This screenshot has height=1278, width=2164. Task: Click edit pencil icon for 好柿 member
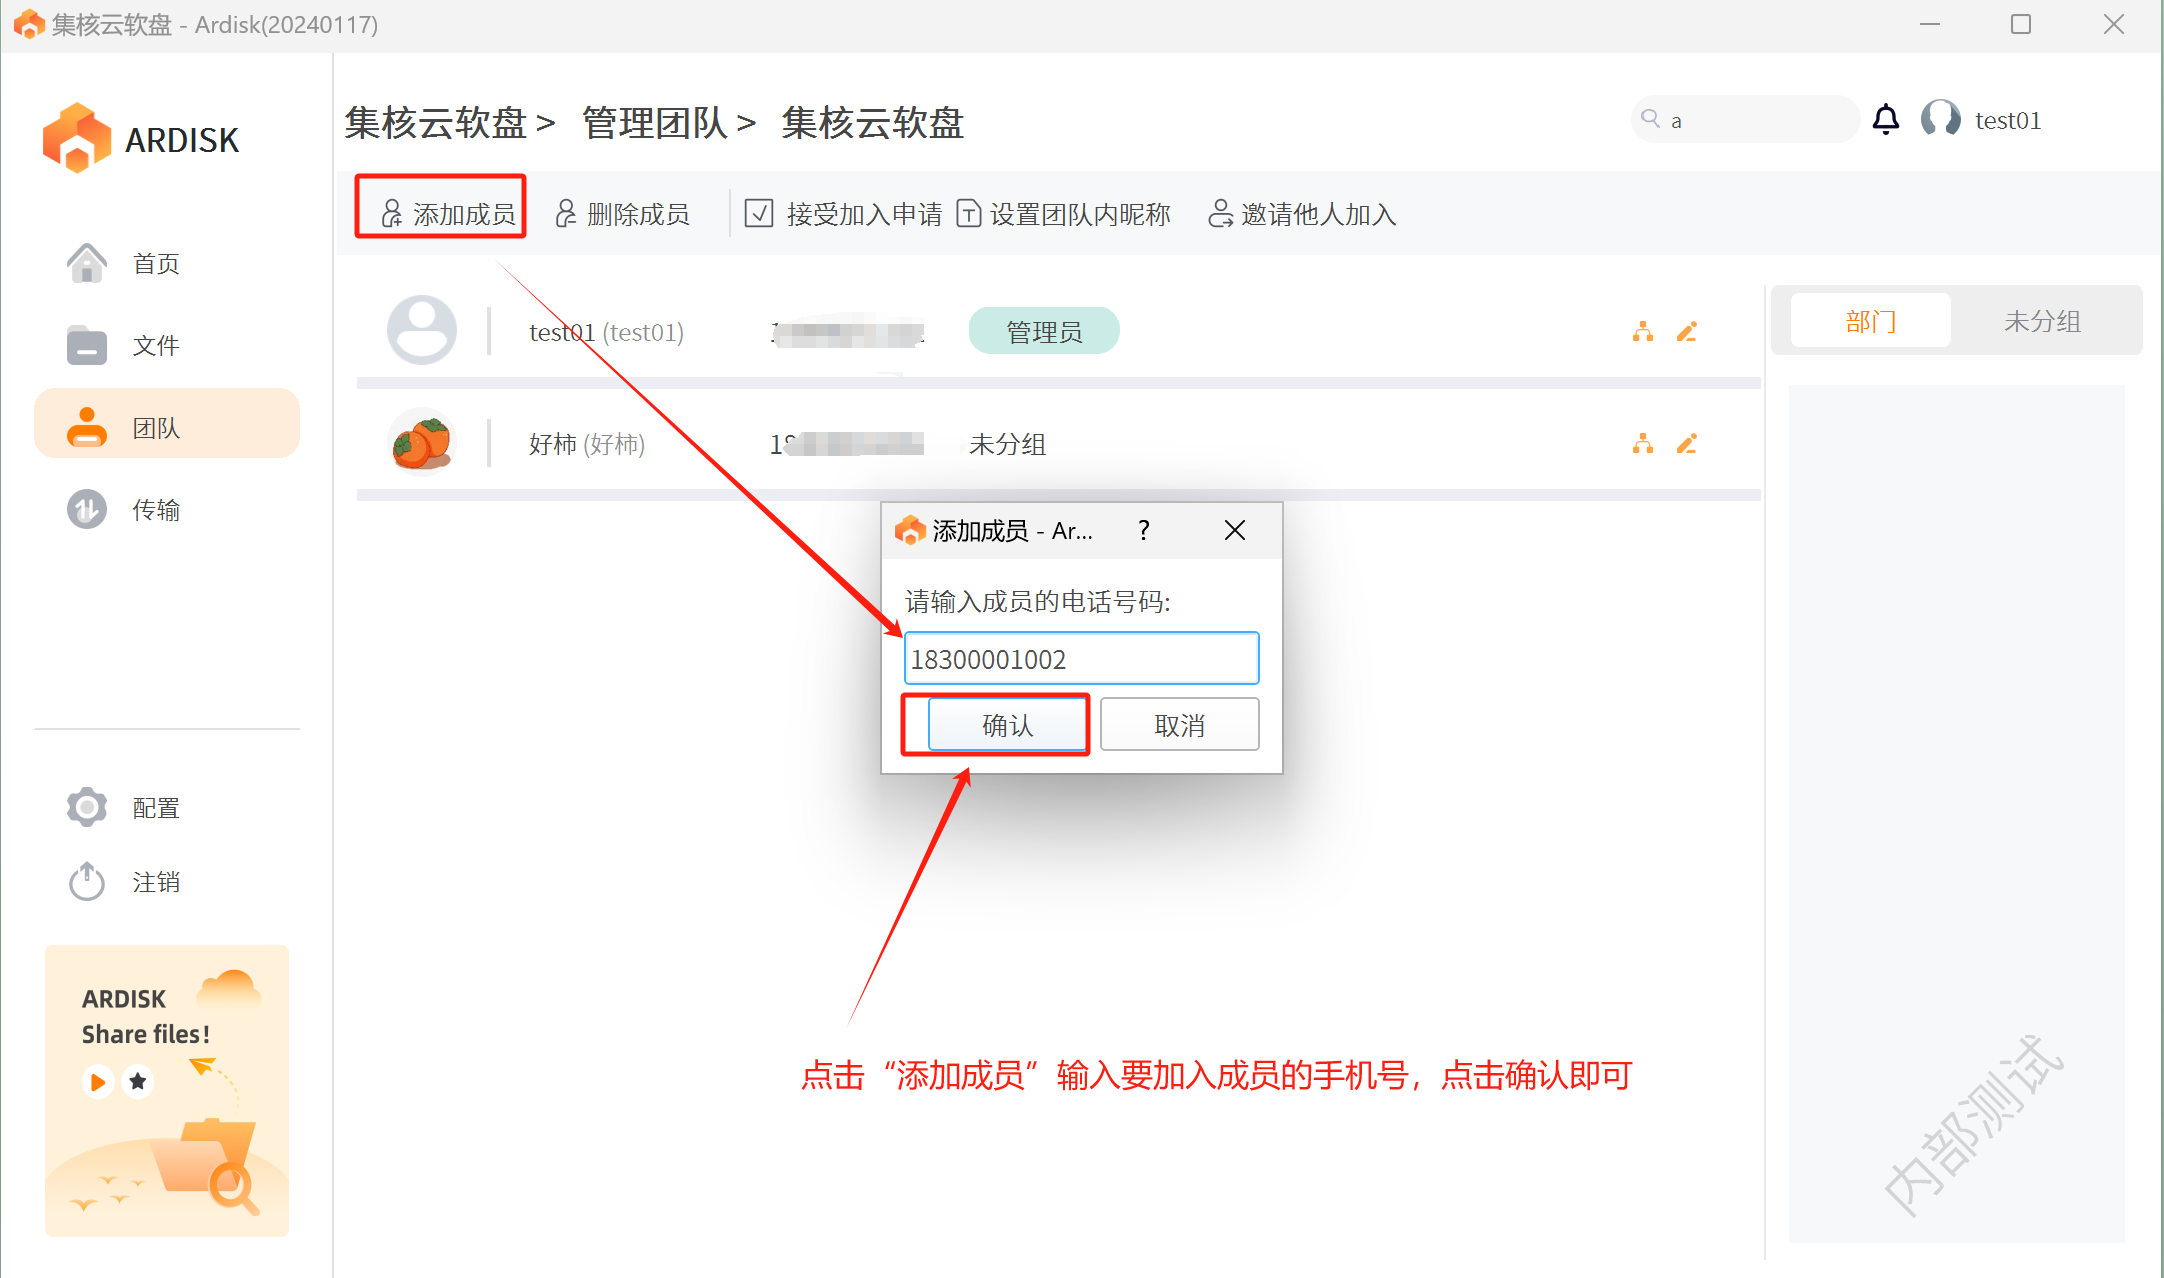pos(1687,444)
